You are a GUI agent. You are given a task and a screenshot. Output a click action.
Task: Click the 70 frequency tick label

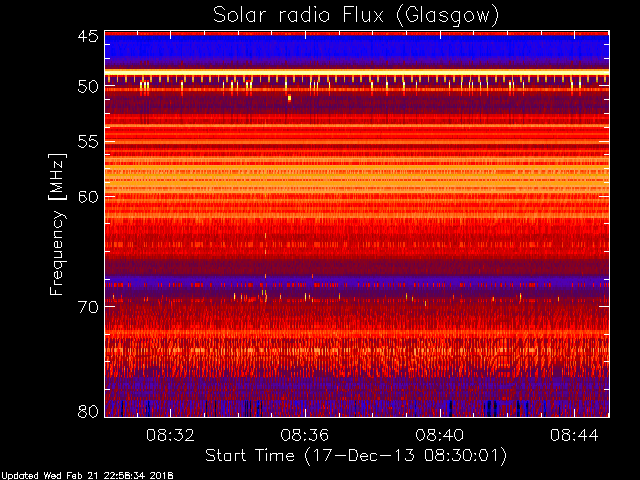coord(88,307)
